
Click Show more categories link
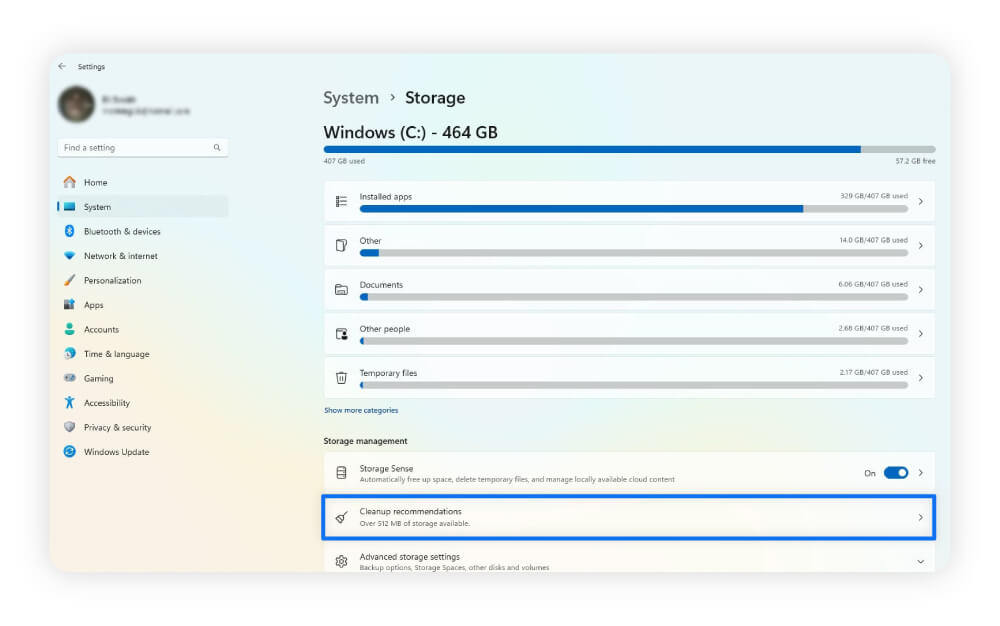pos(361,411)
